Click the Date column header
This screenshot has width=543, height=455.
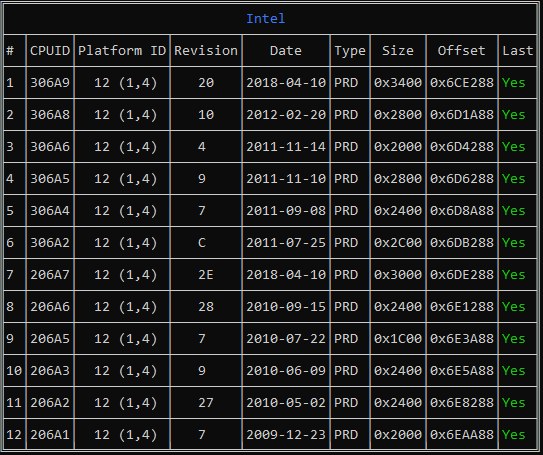pyautogui.click(x=286, y=51)
